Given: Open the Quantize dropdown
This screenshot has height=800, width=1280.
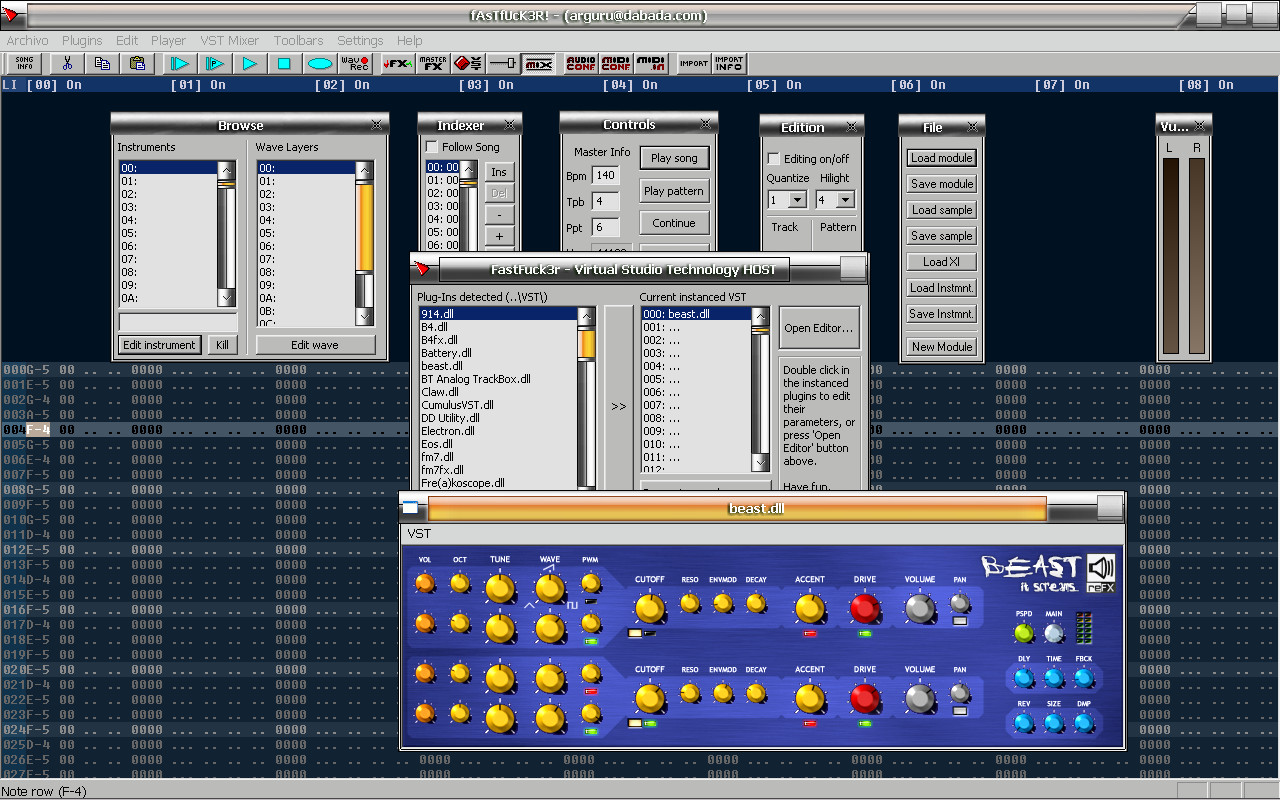Looking at the screenshot, I should pos(797,200).
